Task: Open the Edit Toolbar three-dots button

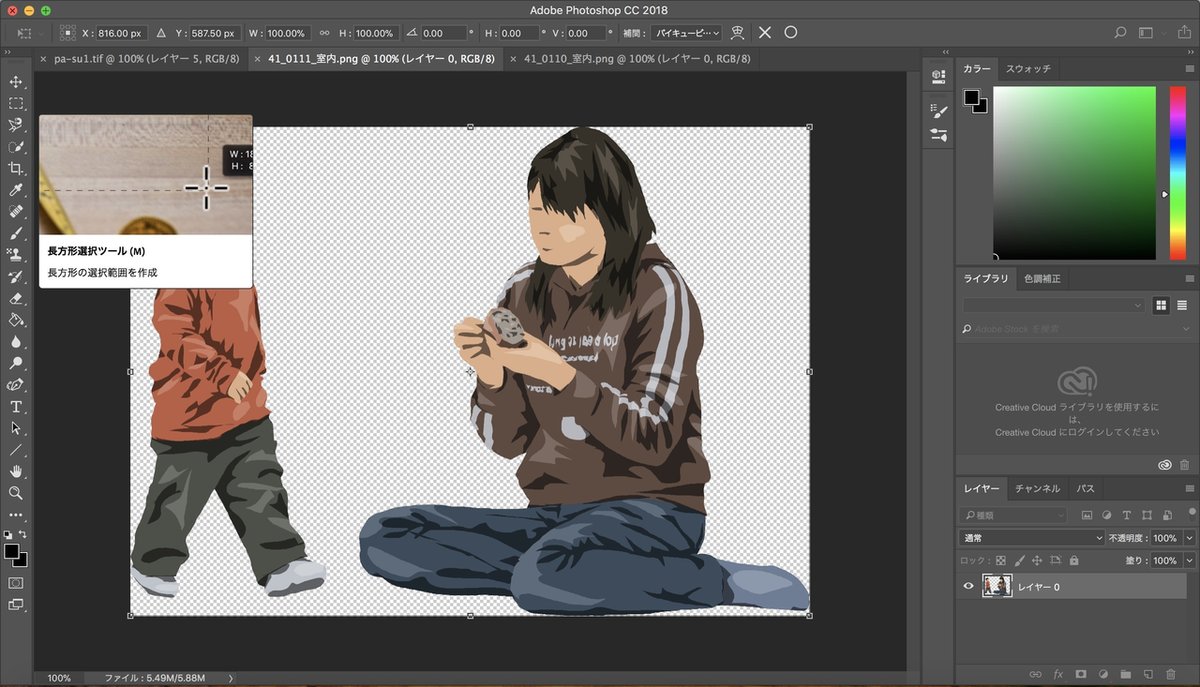Action: (16, 515)
